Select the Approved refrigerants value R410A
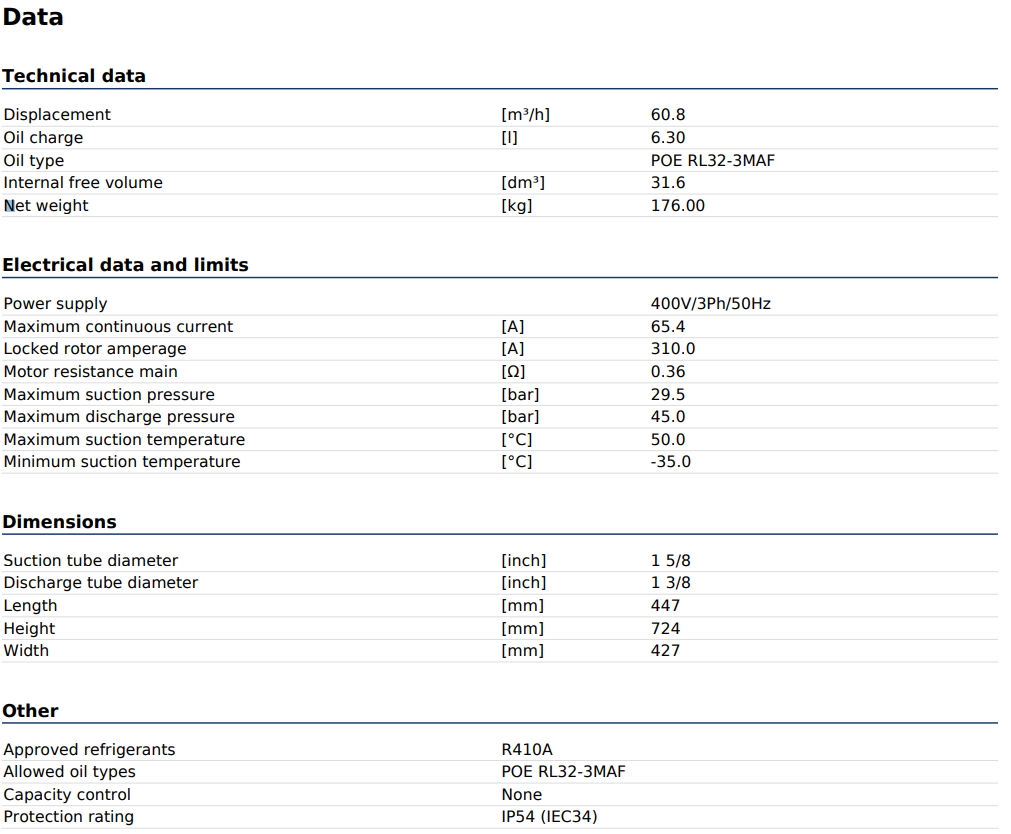Image resolution: width=1011 pixels, height=834 pixels. click(527, 750)
